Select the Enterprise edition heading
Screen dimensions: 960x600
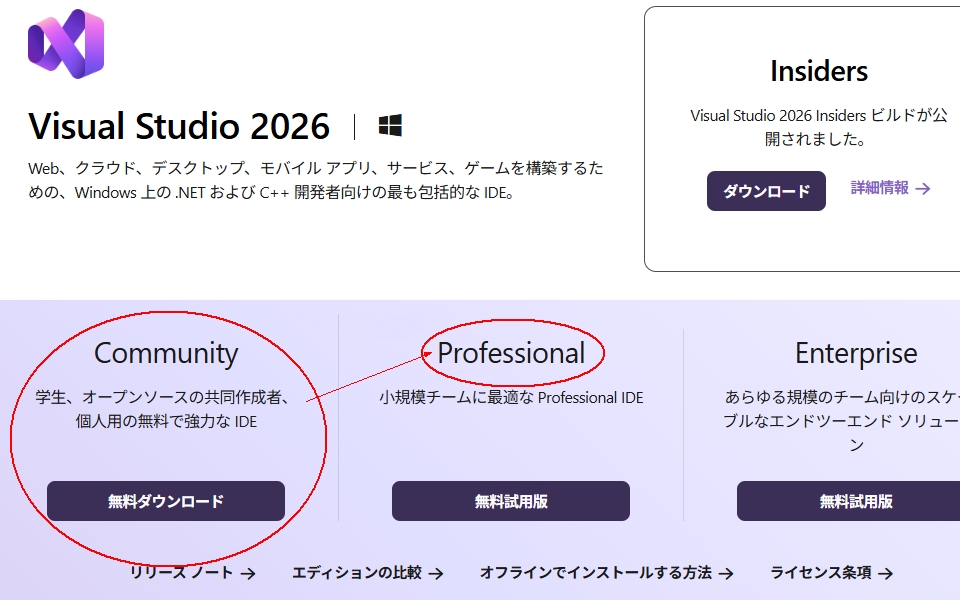[x=855, y=353]
